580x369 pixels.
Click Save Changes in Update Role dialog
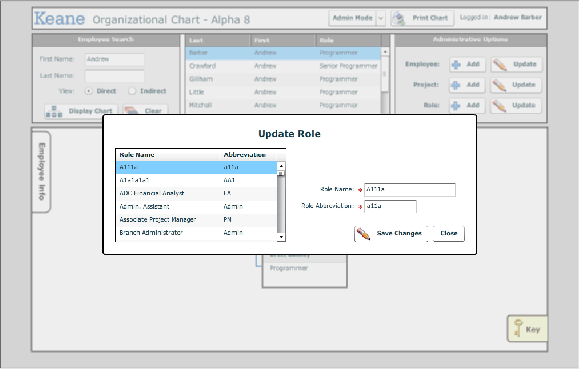tap(390, 233)
